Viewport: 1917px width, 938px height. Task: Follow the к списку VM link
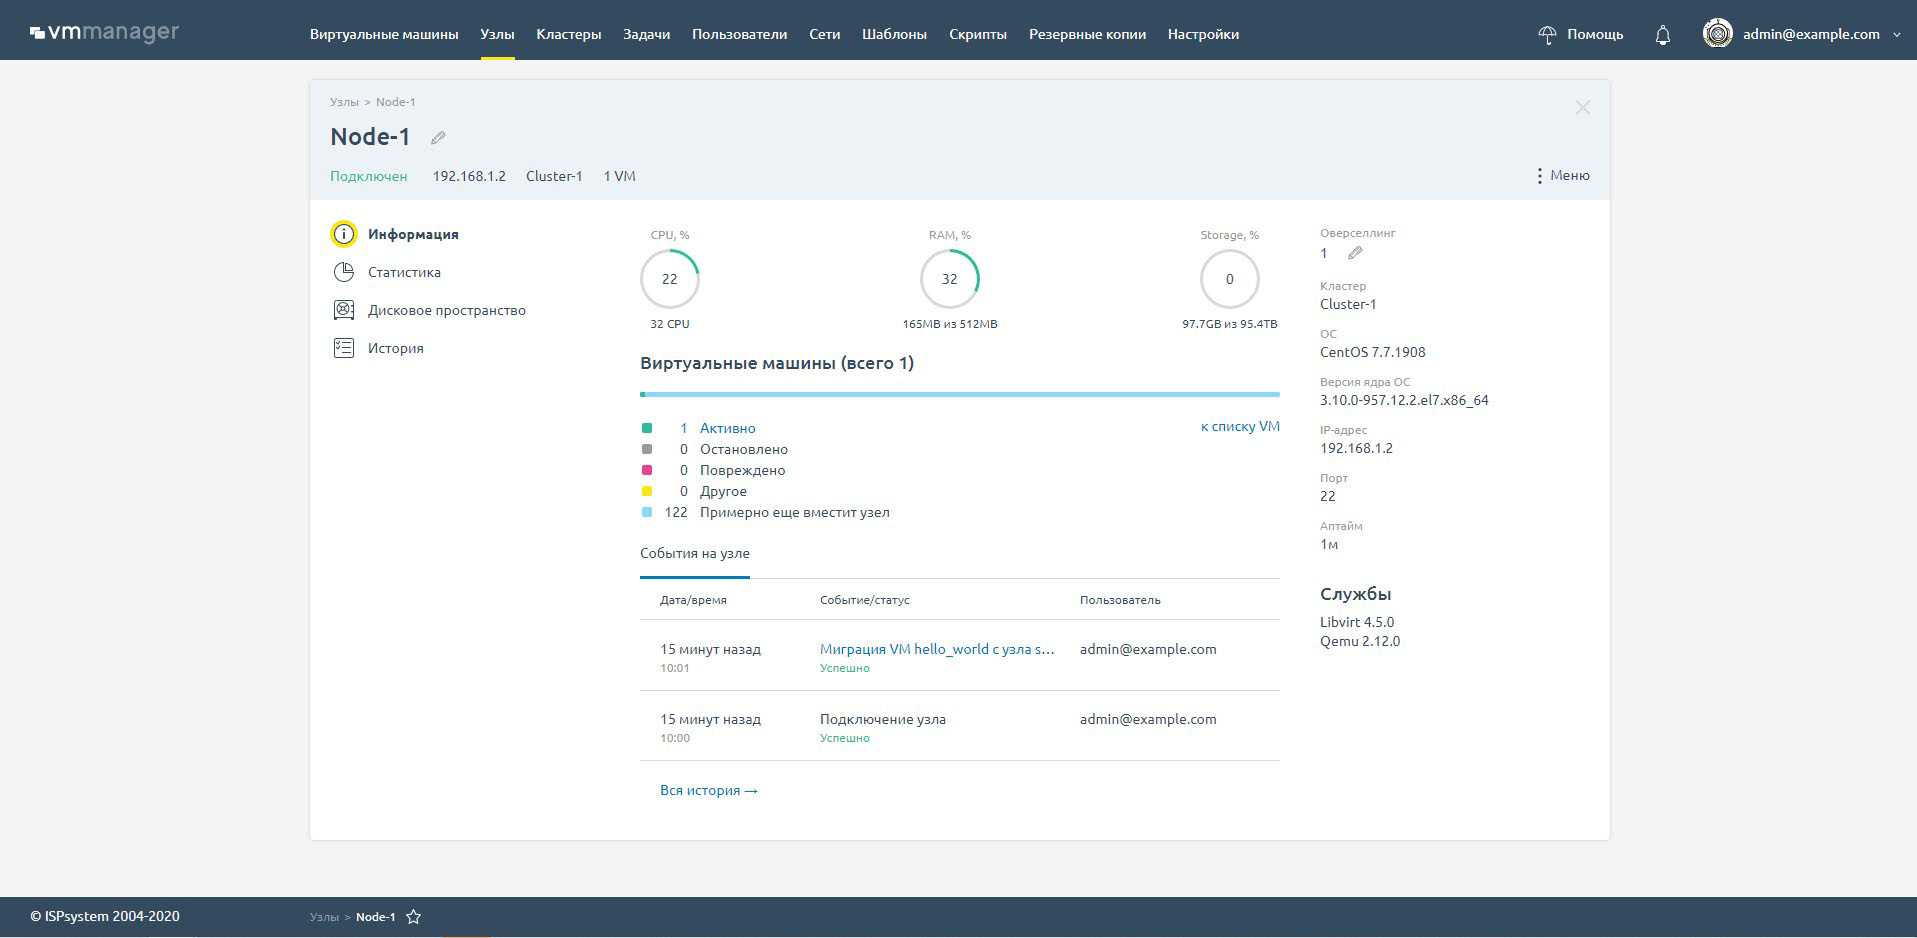point(1239,426)
